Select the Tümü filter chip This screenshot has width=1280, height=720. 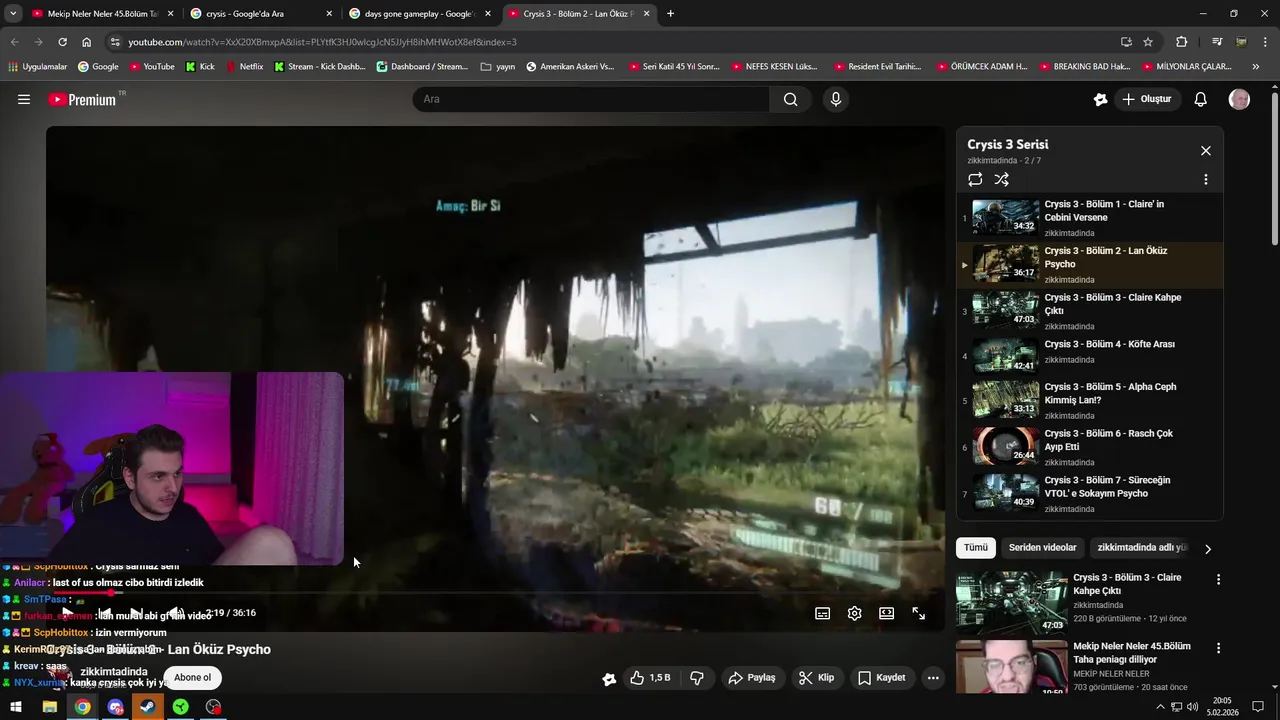click(x=976, y=548)
